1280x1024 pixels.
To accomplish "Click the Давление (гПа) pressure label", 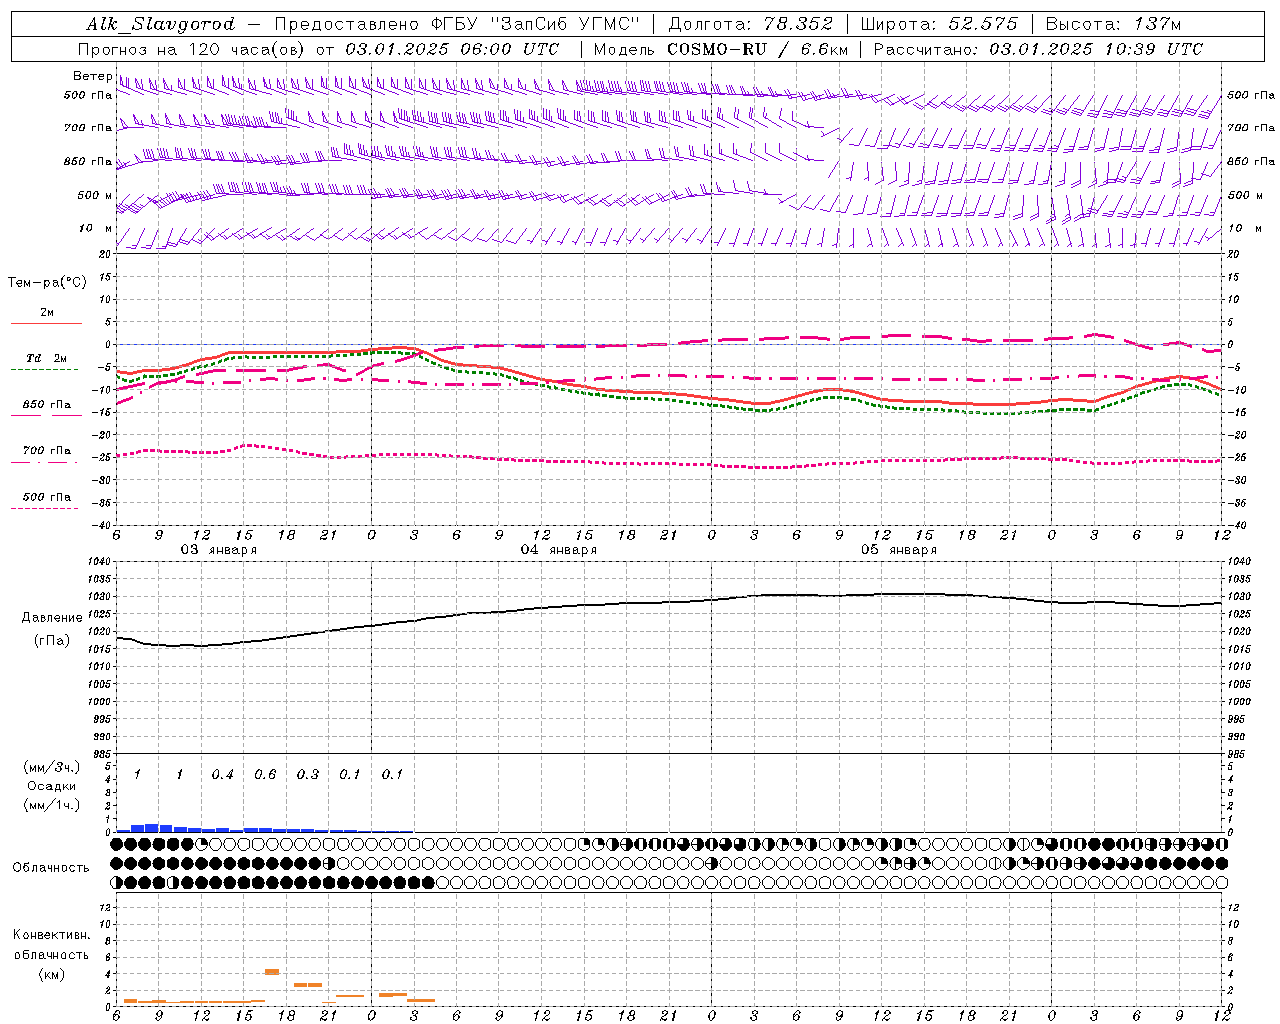I will click(51, 629).
